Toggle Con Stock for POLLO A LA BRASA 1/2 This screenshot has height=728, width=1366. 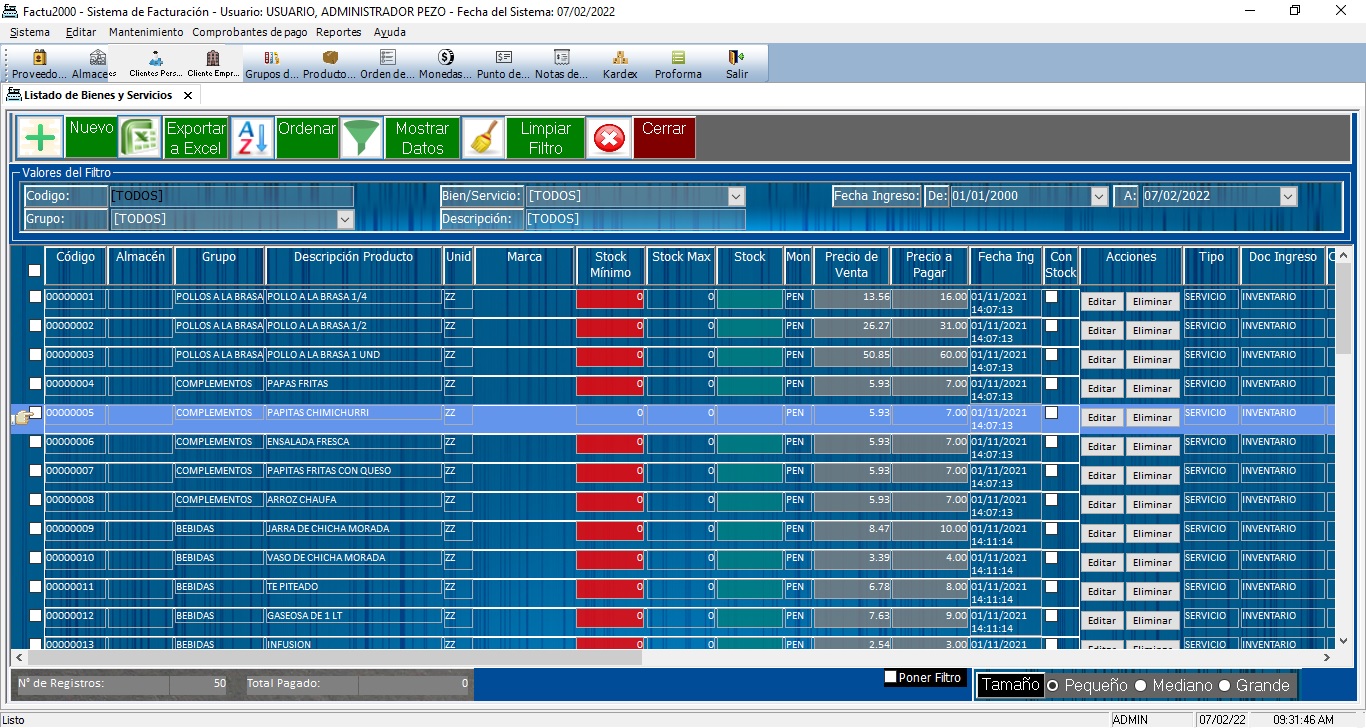tap(1051, 326)
